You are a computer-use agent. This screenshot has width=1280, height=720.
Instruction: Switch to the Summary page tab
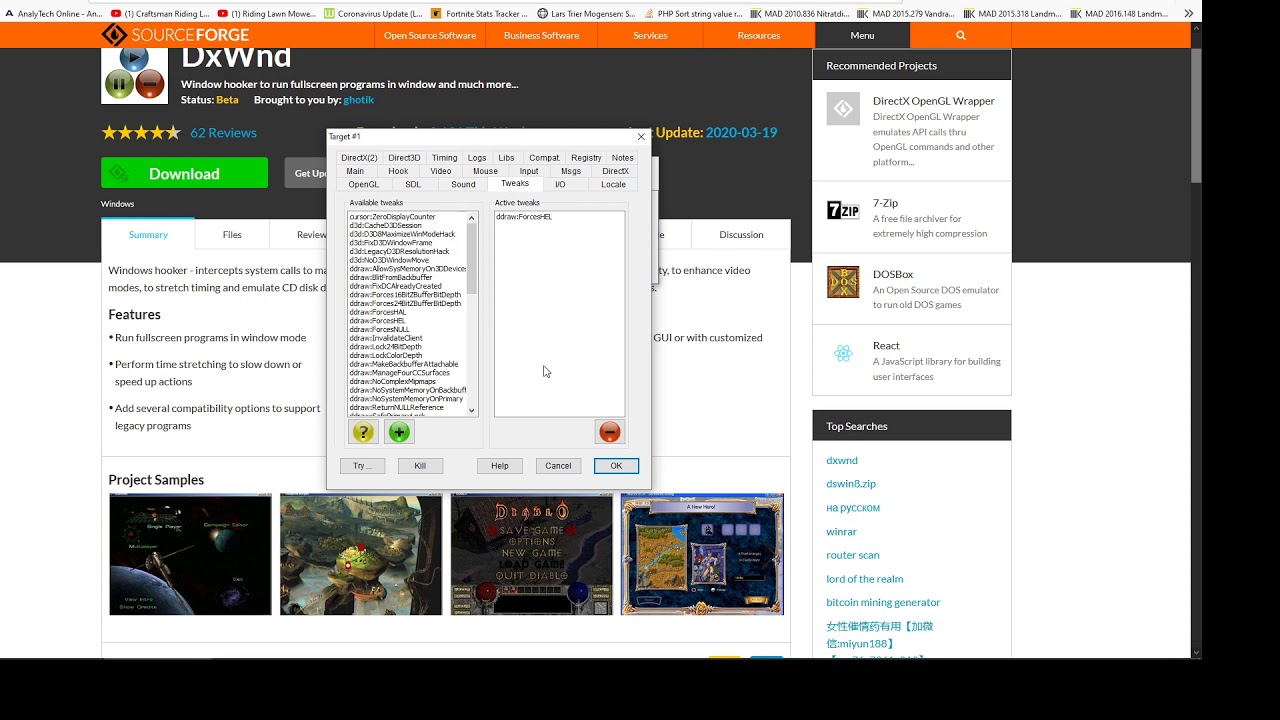pos(148,235)
